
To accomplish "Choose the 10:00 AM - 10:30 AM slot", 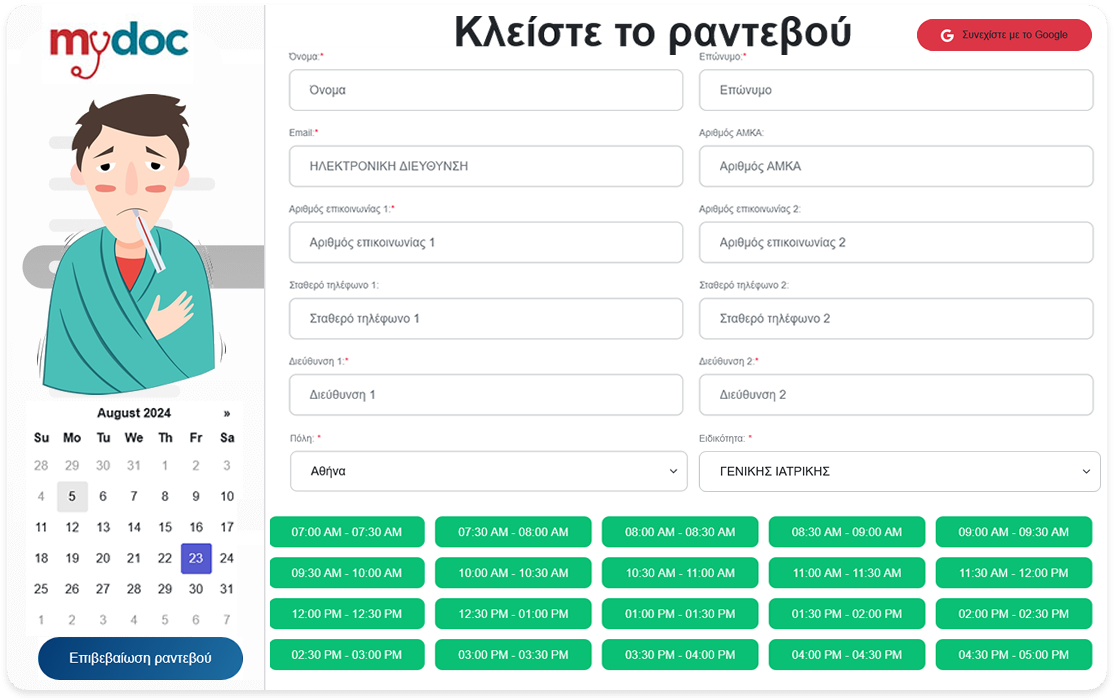I will click(513, 573).
